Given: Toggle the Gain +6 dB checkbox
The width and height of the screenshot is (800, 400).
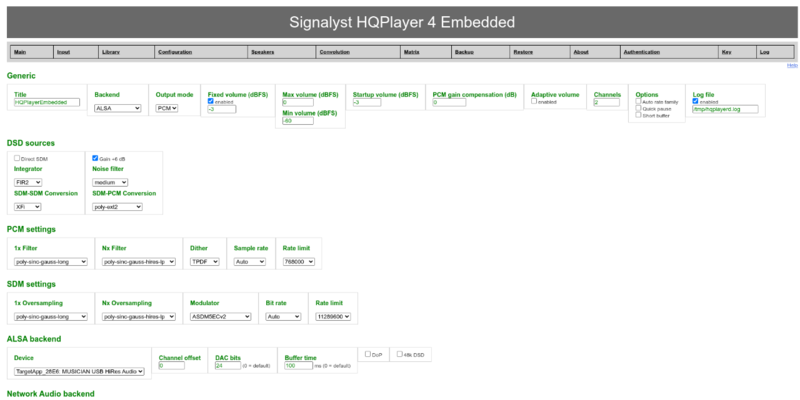Looking at the screenshot, I should click(x=95, y=158).
